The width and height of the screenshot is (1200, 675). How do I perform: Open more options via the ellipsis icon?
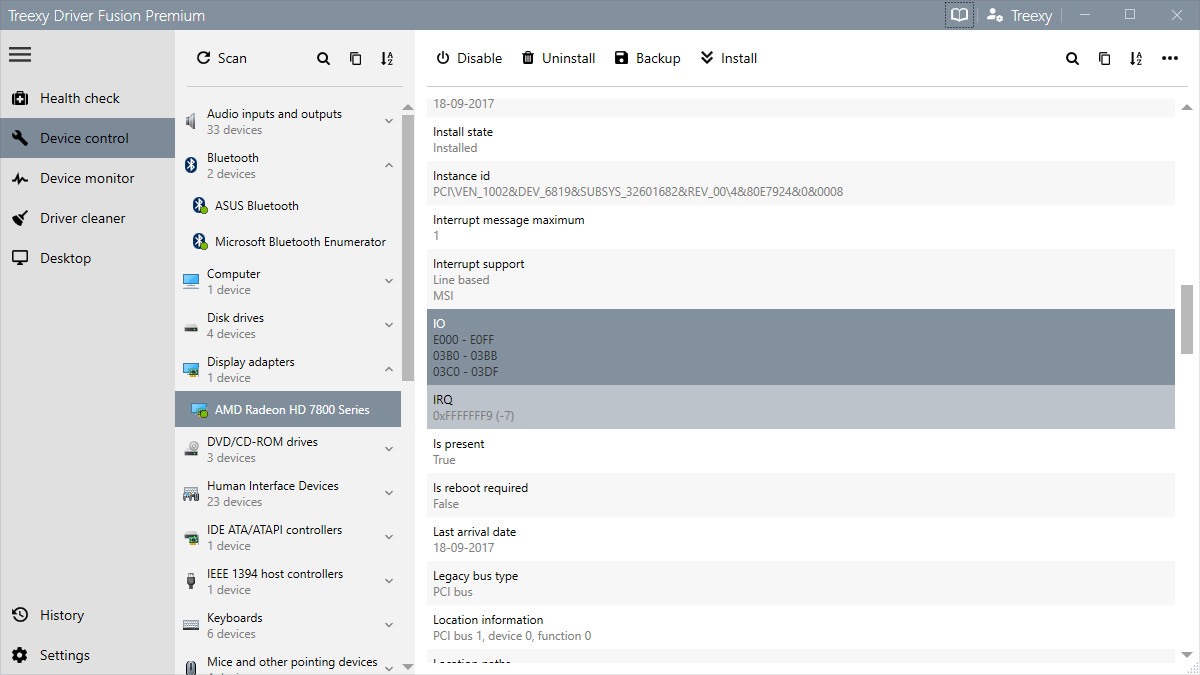point(1170,58)
